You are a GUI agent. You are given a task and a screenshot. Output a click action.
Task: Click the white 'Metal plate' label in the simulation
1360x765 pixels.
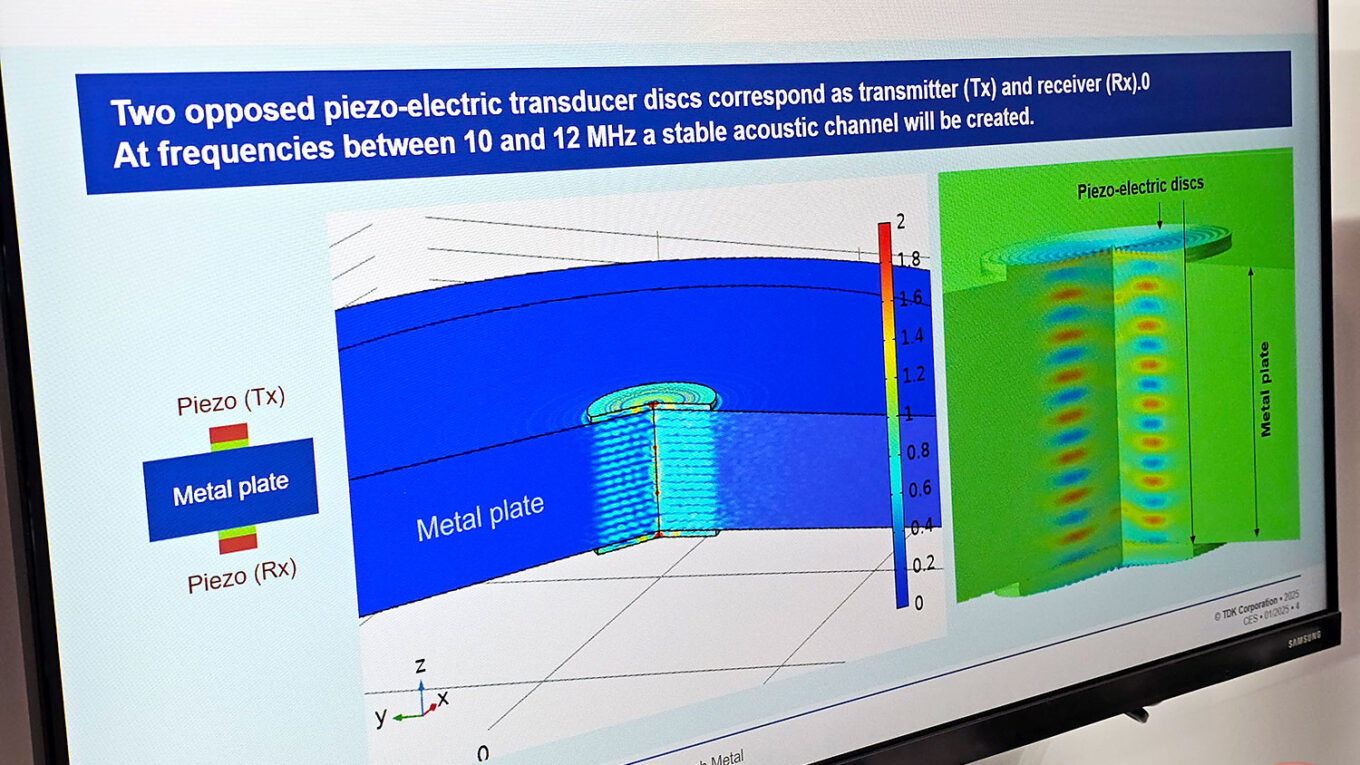[480, 517]
